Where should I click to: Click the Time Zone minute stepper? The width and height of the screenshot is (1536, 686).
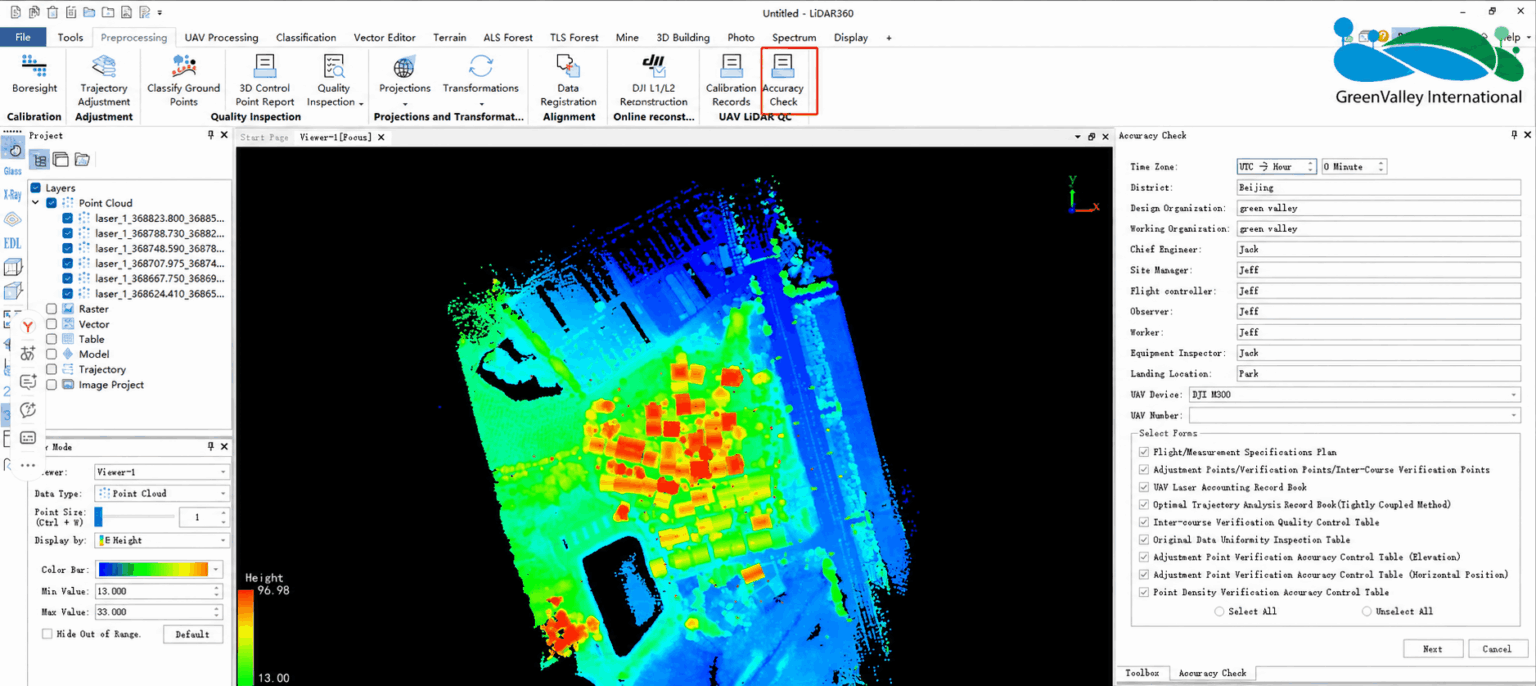[1381, 167]
